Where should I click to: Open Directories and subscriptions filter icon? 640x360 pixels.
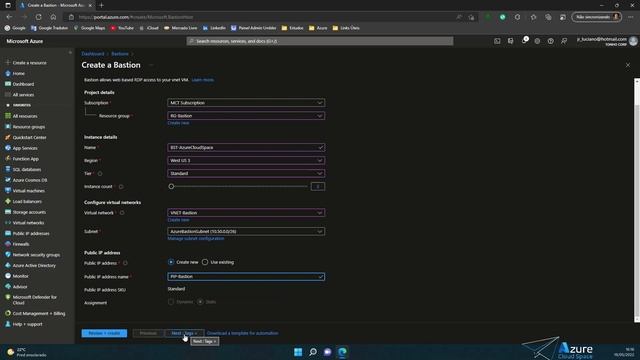click(510, 41)
